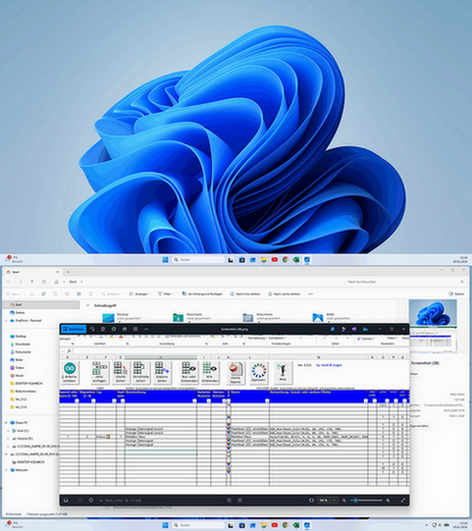This screenshot has width=472, height=531.
Task: Click the 'Start durchsuchen' search field
Action: pos(406,281)
